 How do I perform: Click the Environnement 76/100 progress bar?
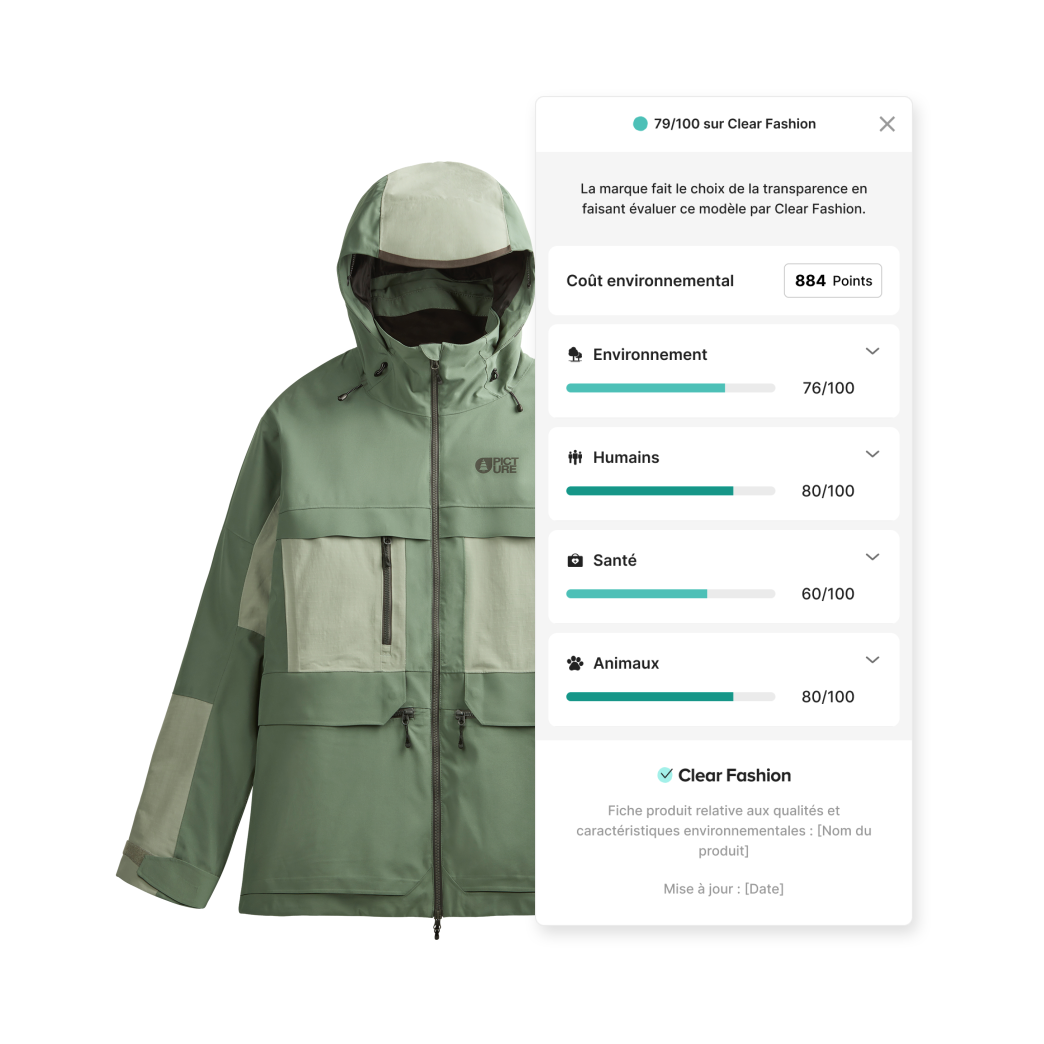pyautogui.click(x=670, y=388)
